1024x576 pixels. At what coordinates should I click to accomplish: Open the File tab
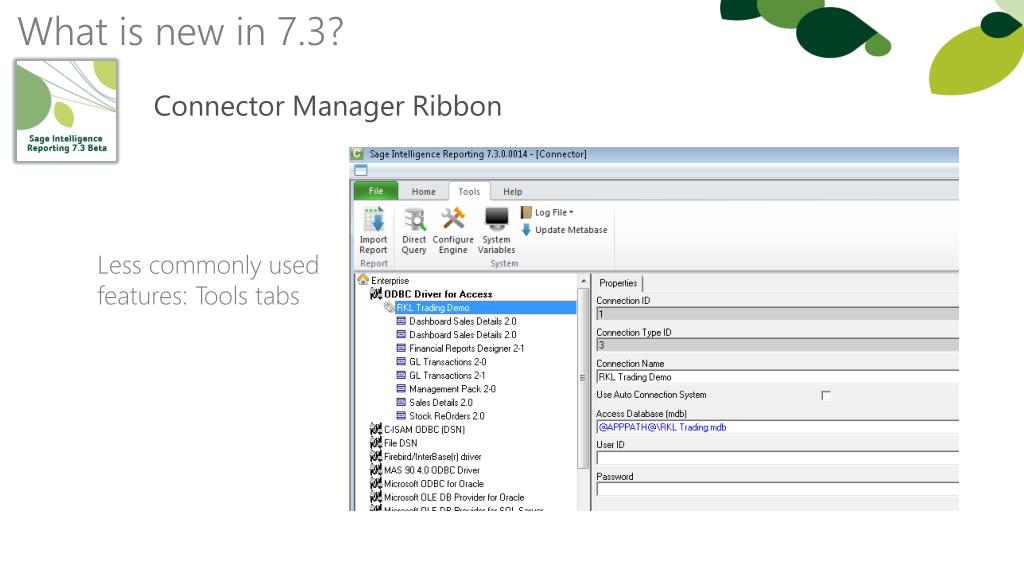(376, 191)
